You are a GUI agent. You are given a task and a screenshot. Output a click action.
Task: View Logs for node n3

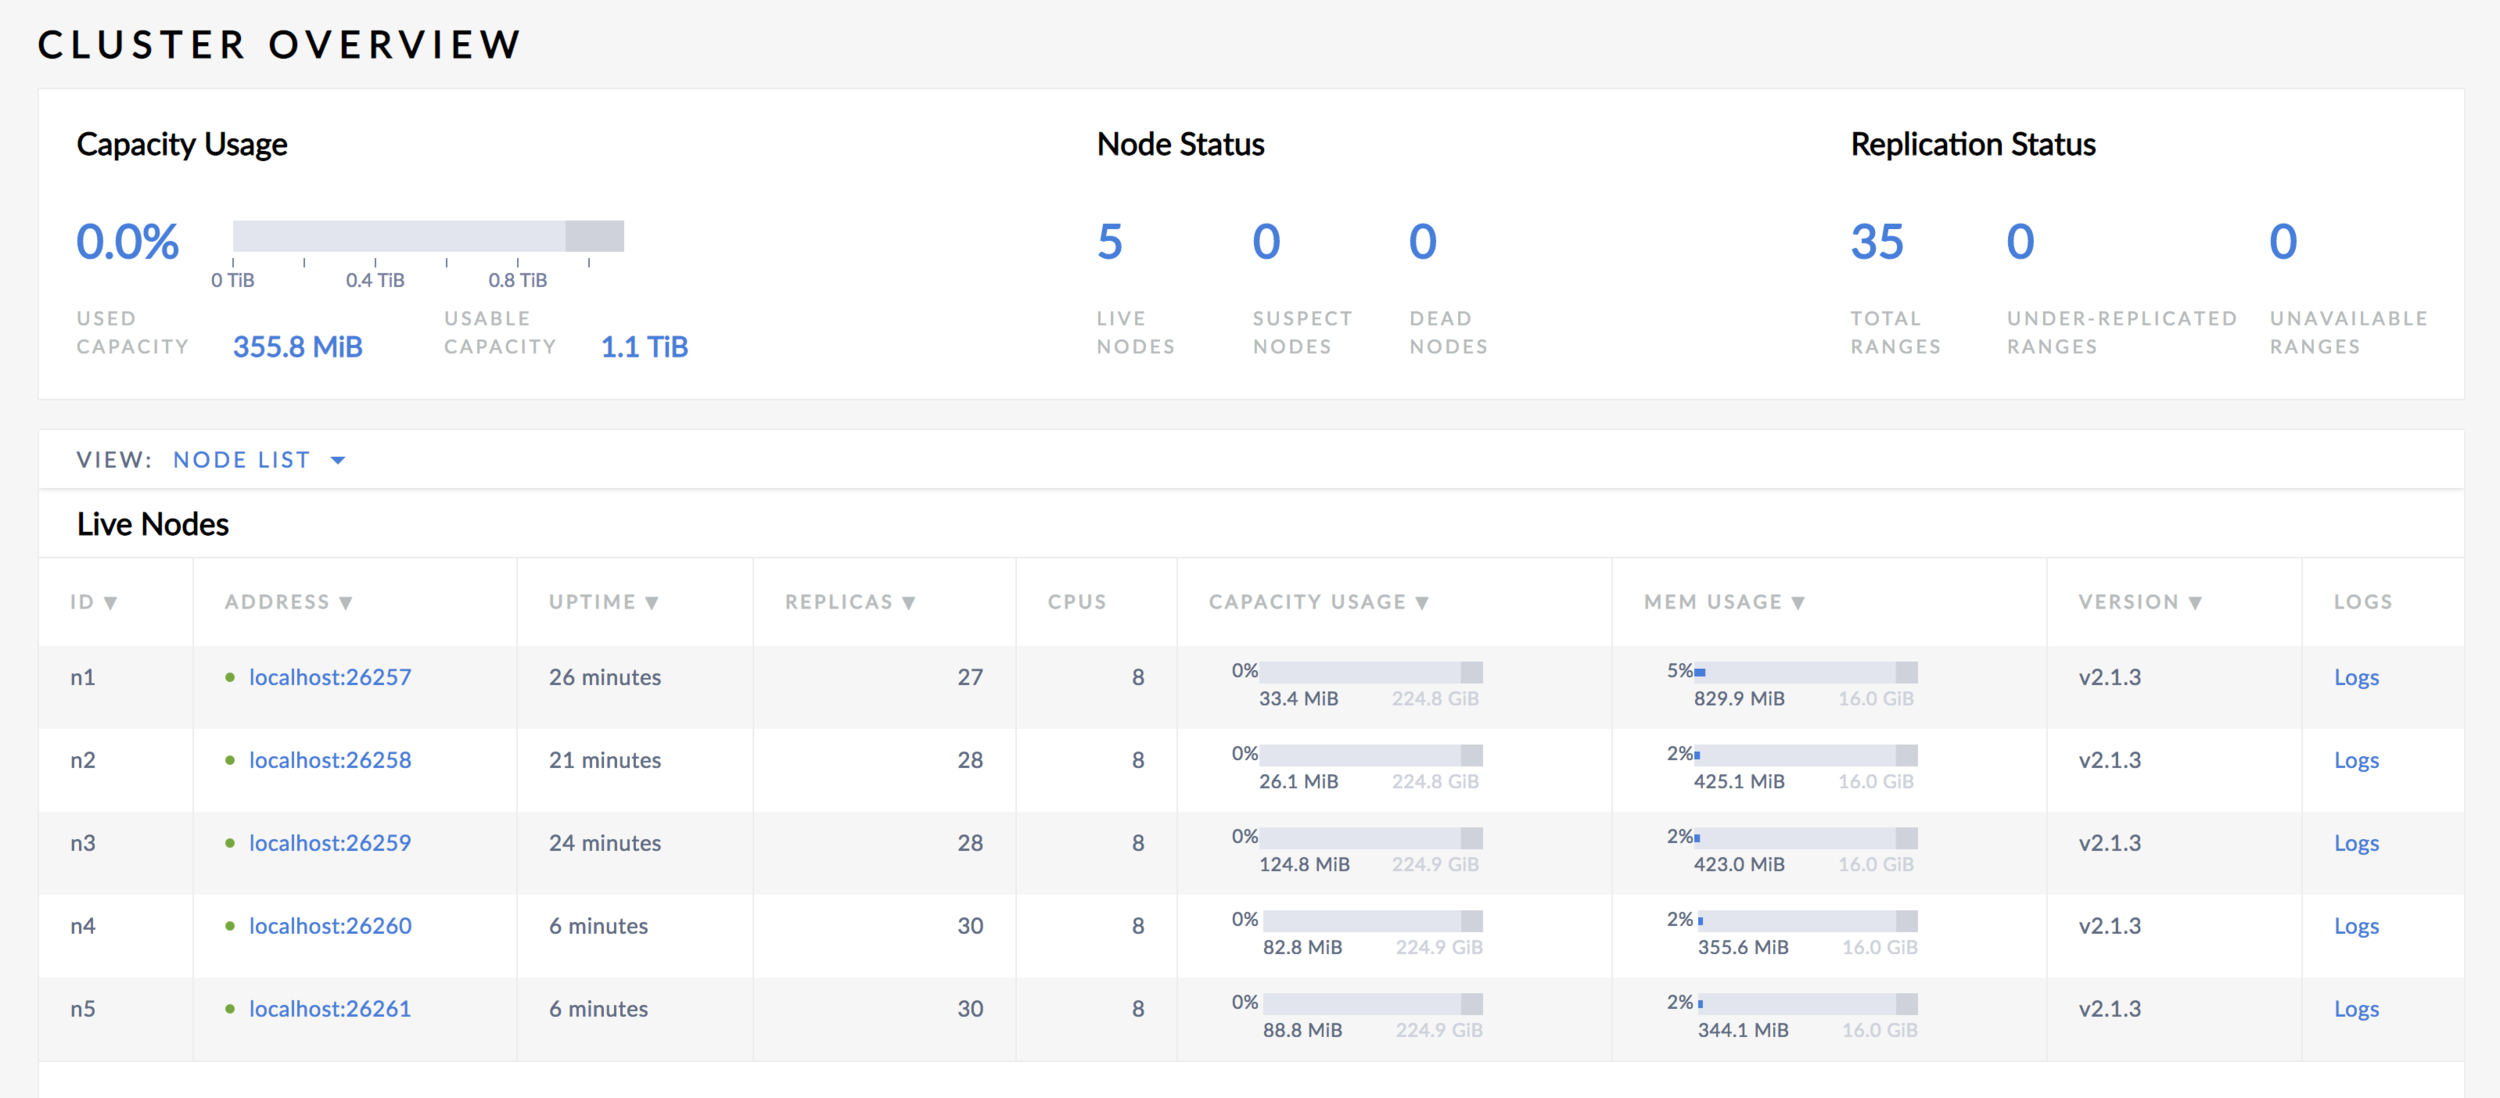click(2356, 844)
